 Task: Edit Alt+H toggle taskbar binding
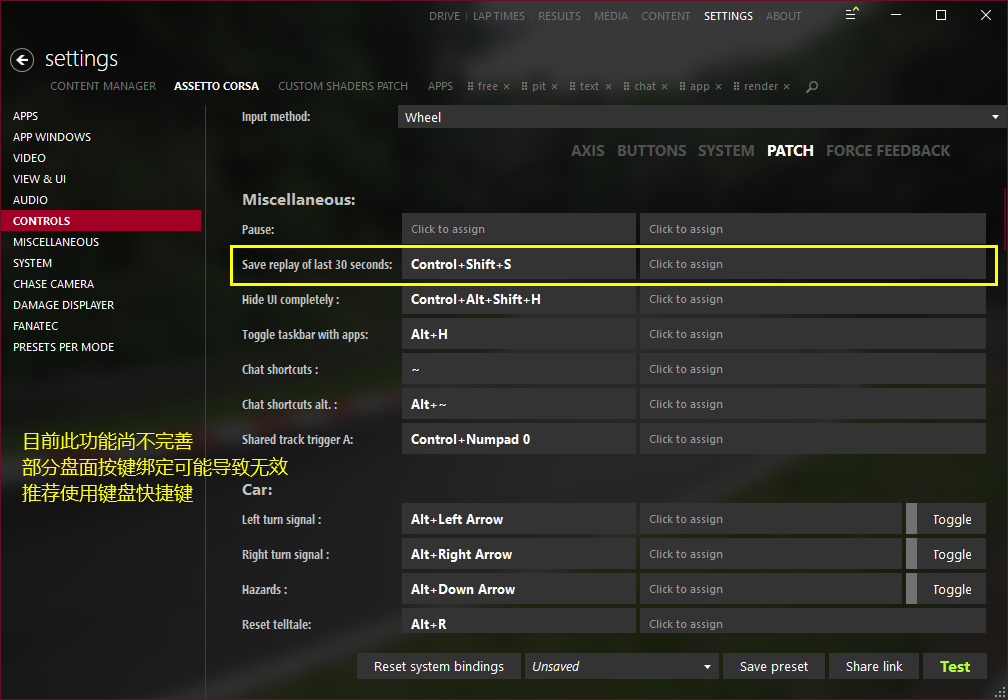(519, 334)
